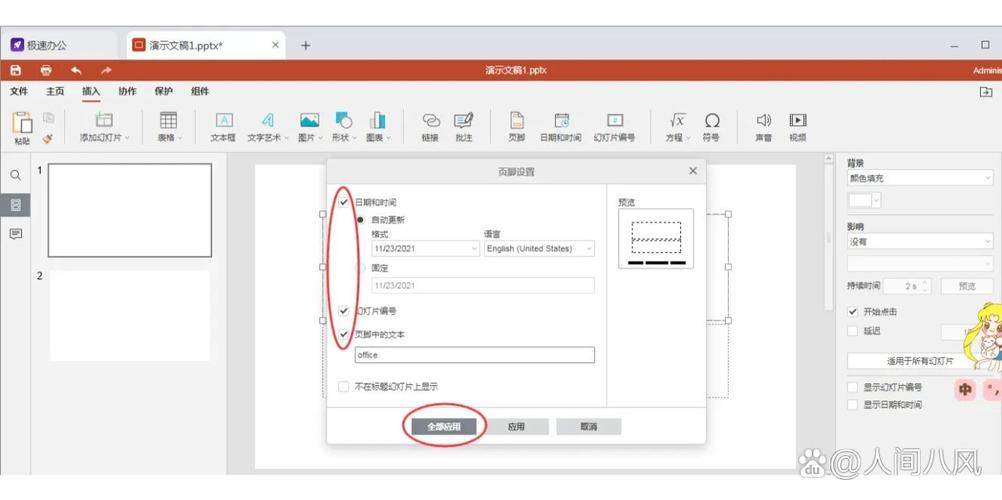Click the Footer (页脚) toolbar icon
Screen dimensions: 1002x500
tap(516, 120)
